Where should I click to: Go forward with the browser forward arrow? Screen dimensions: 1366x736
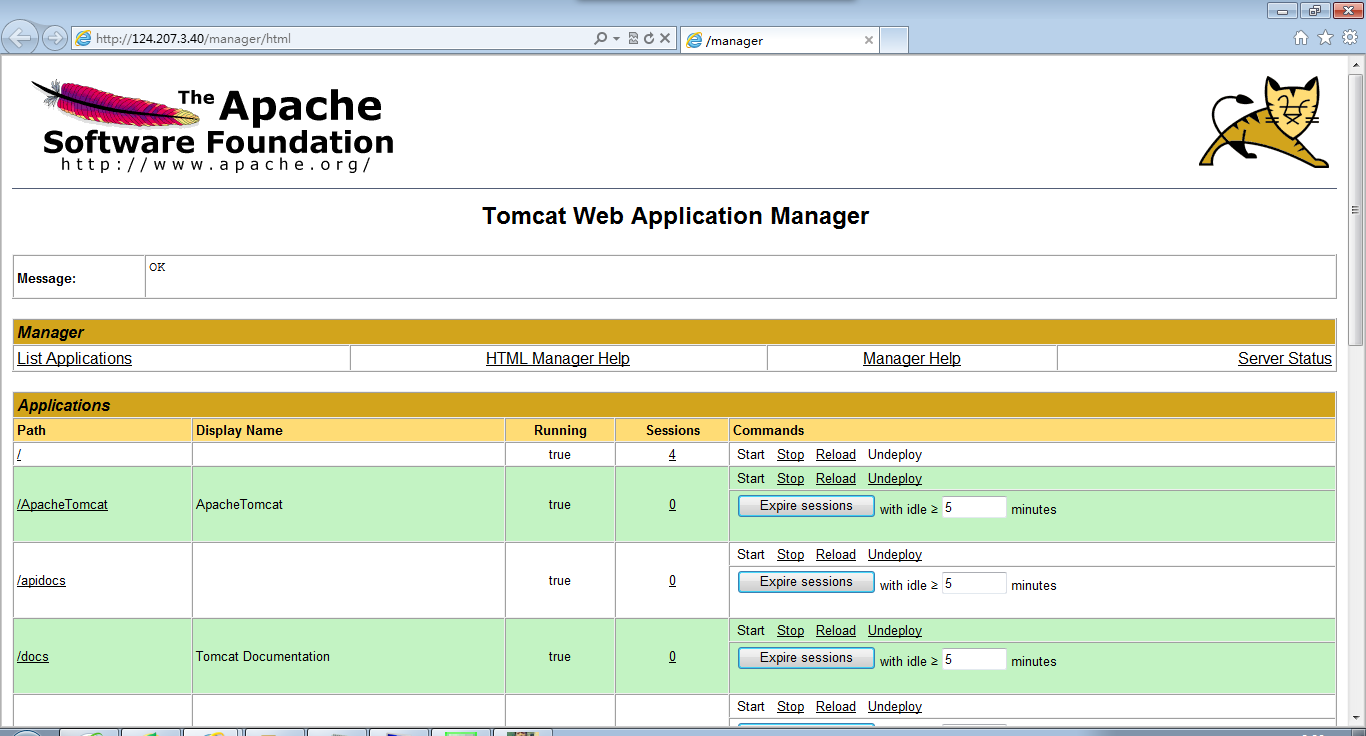pos(54,39)
